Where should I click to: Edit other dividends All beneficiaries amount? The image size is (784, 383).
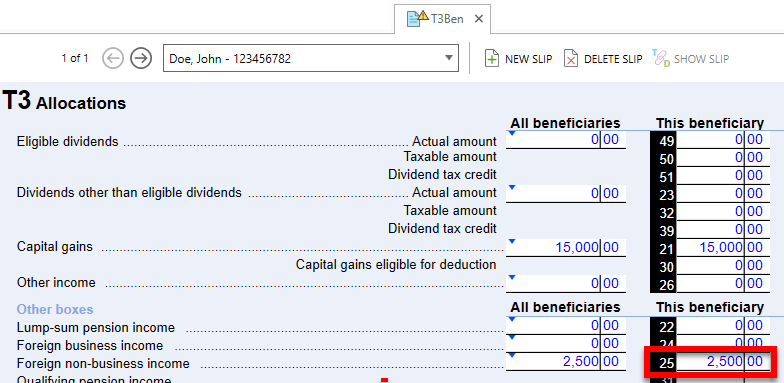point(566,194)
